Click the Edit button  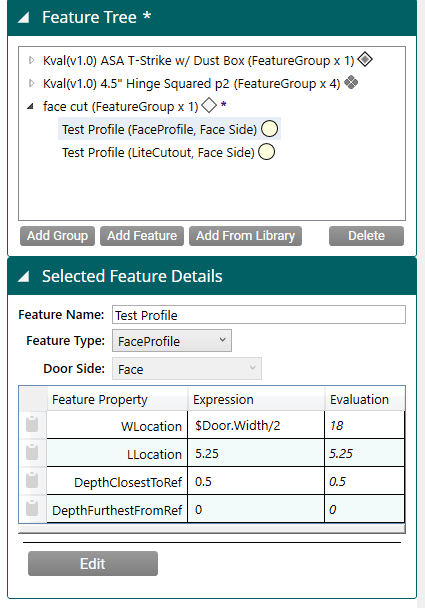point(93,563)
